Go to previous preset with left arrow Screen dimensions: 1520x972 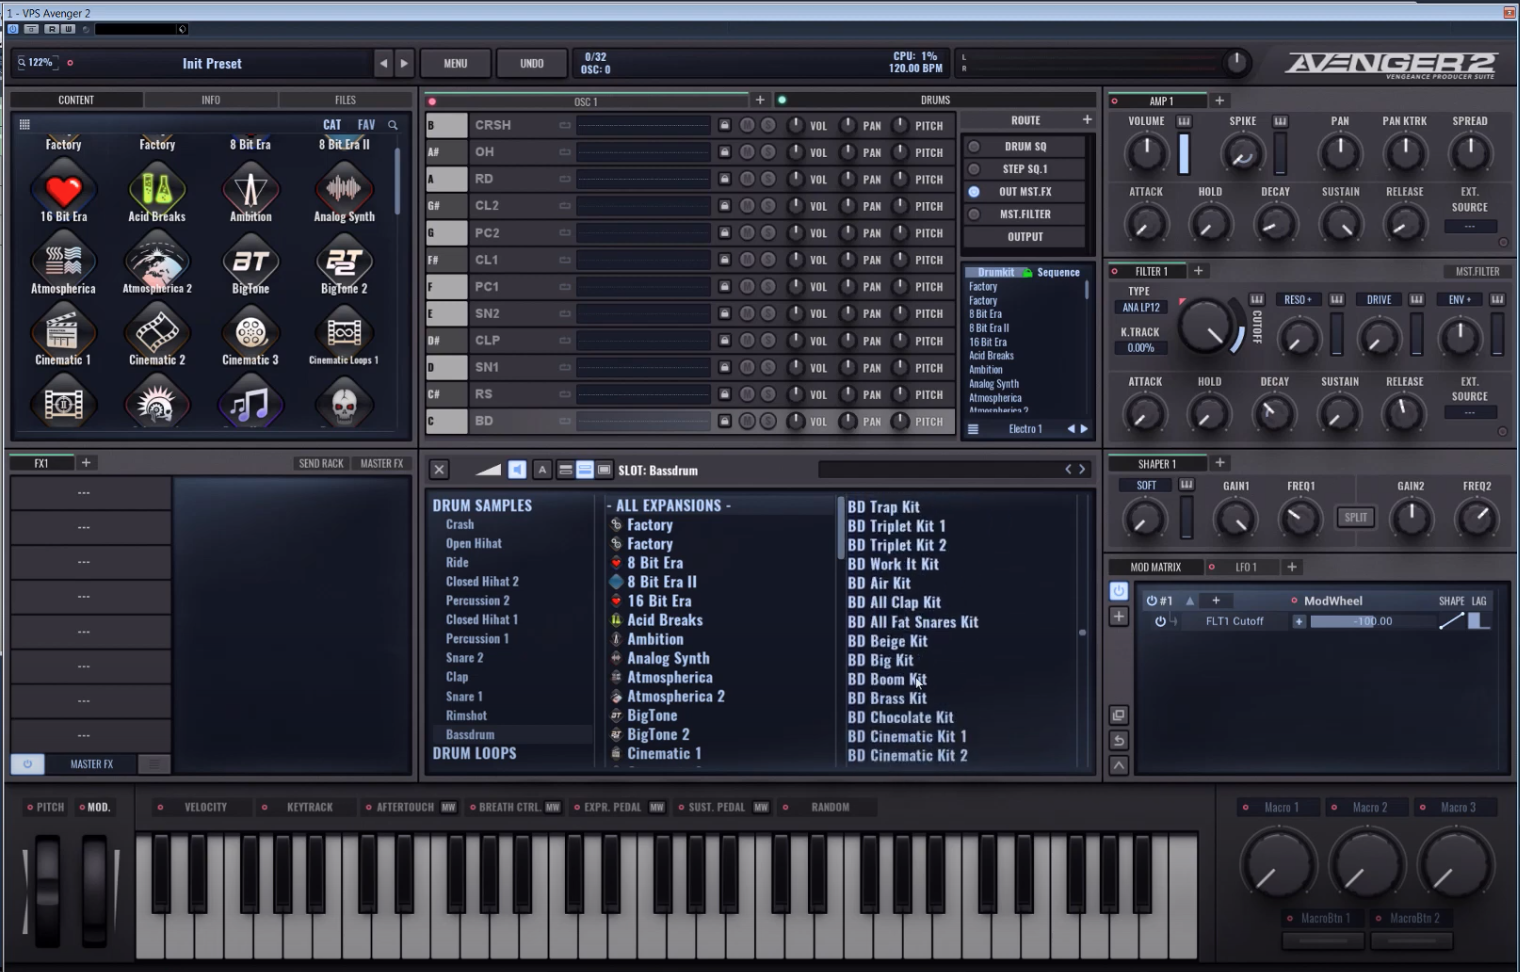[383, 63]
